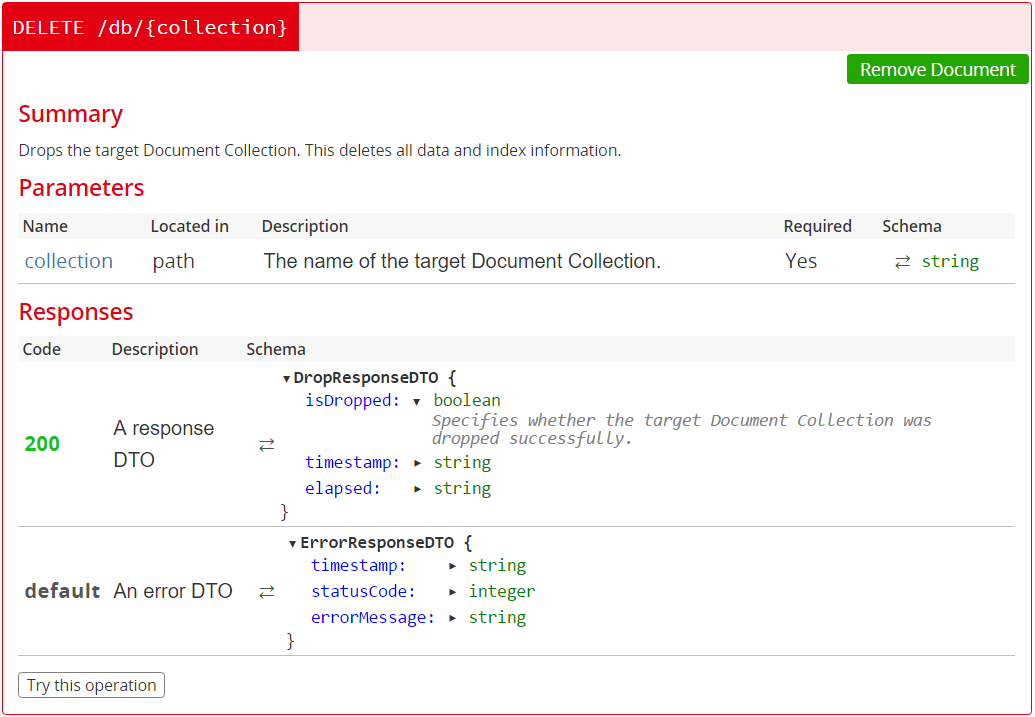Click the 'A response DTO' description
The height and width of the screenshot is (717, 1035).
coord(164,444)
